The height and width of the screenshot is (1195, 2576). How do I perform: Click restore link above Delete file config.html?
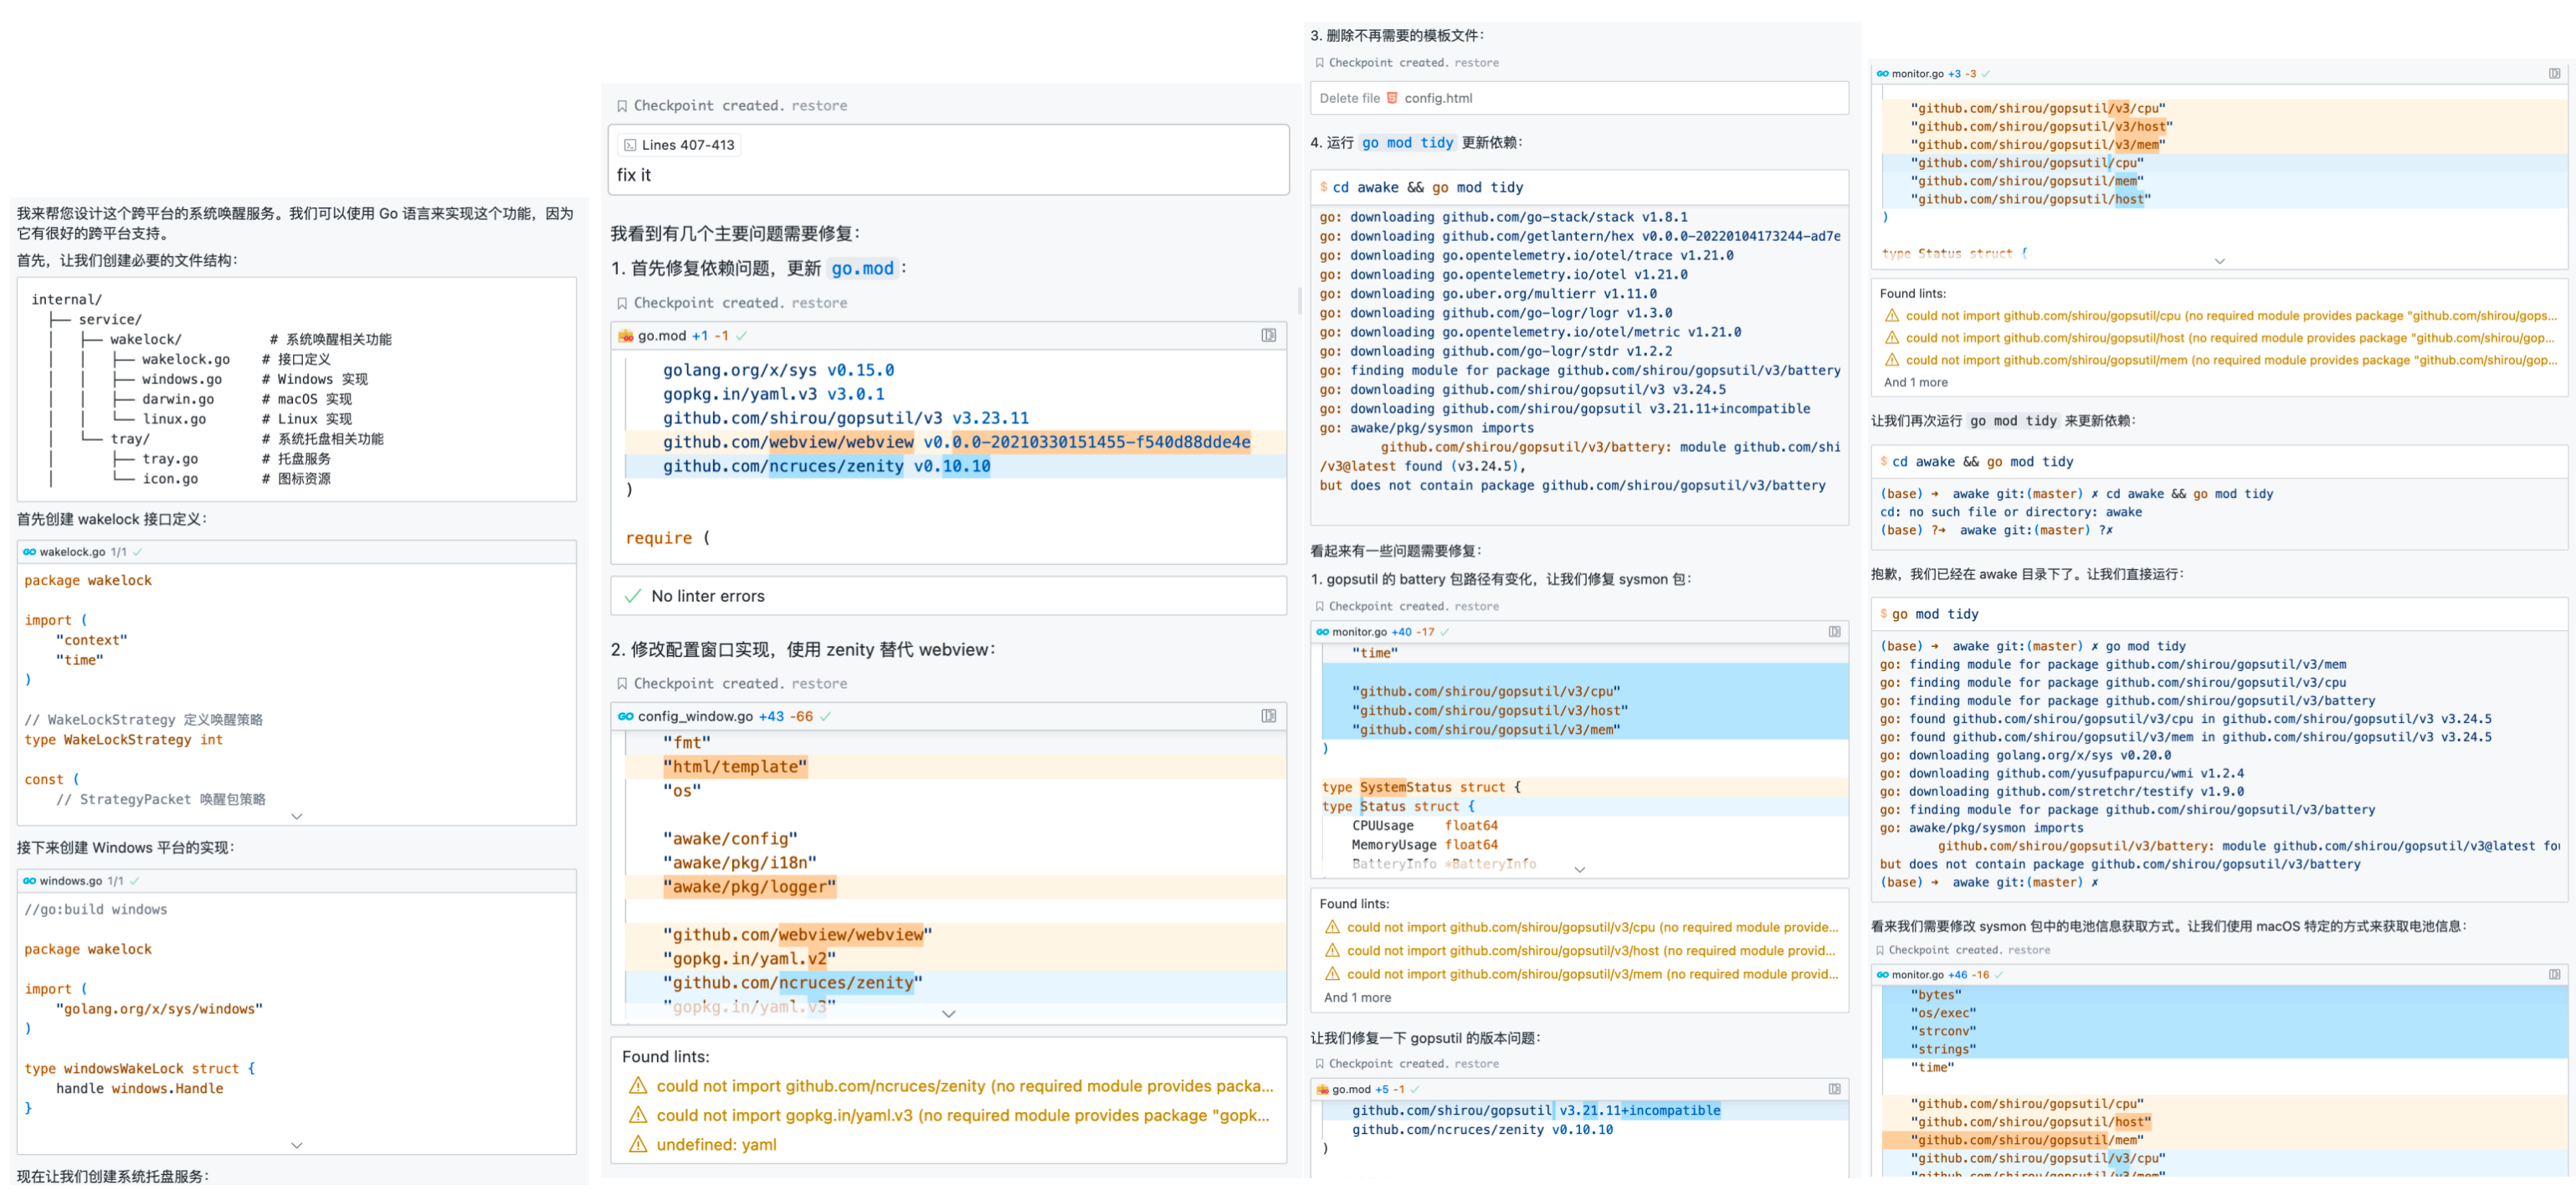1476,63
